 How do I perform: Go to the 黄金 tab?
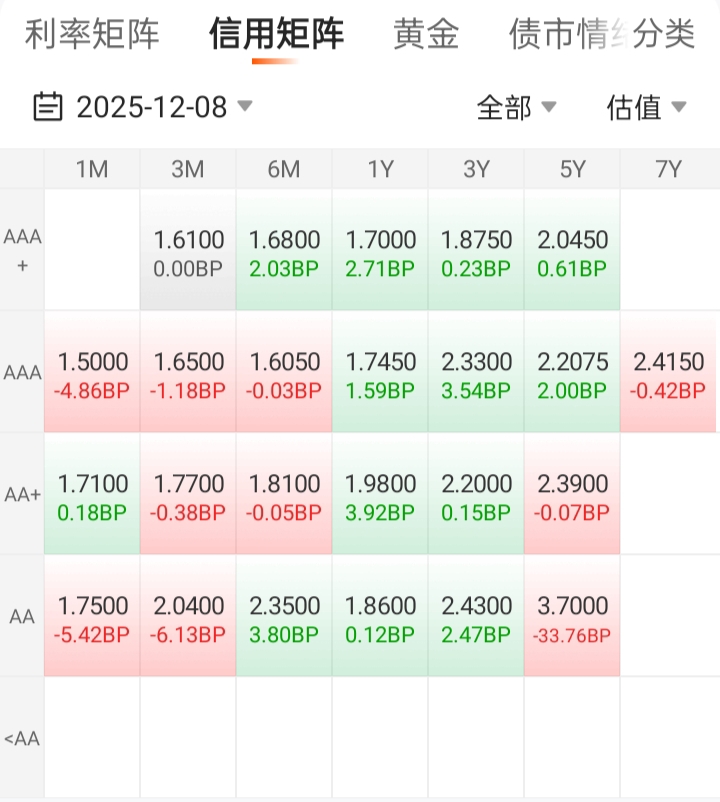coord(426,35)
